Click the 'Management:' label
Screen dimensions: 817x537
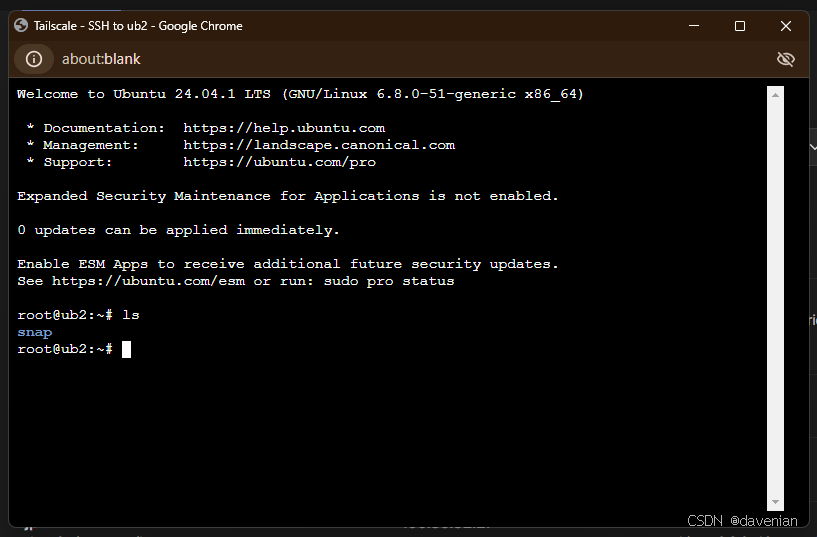point(91,145)
